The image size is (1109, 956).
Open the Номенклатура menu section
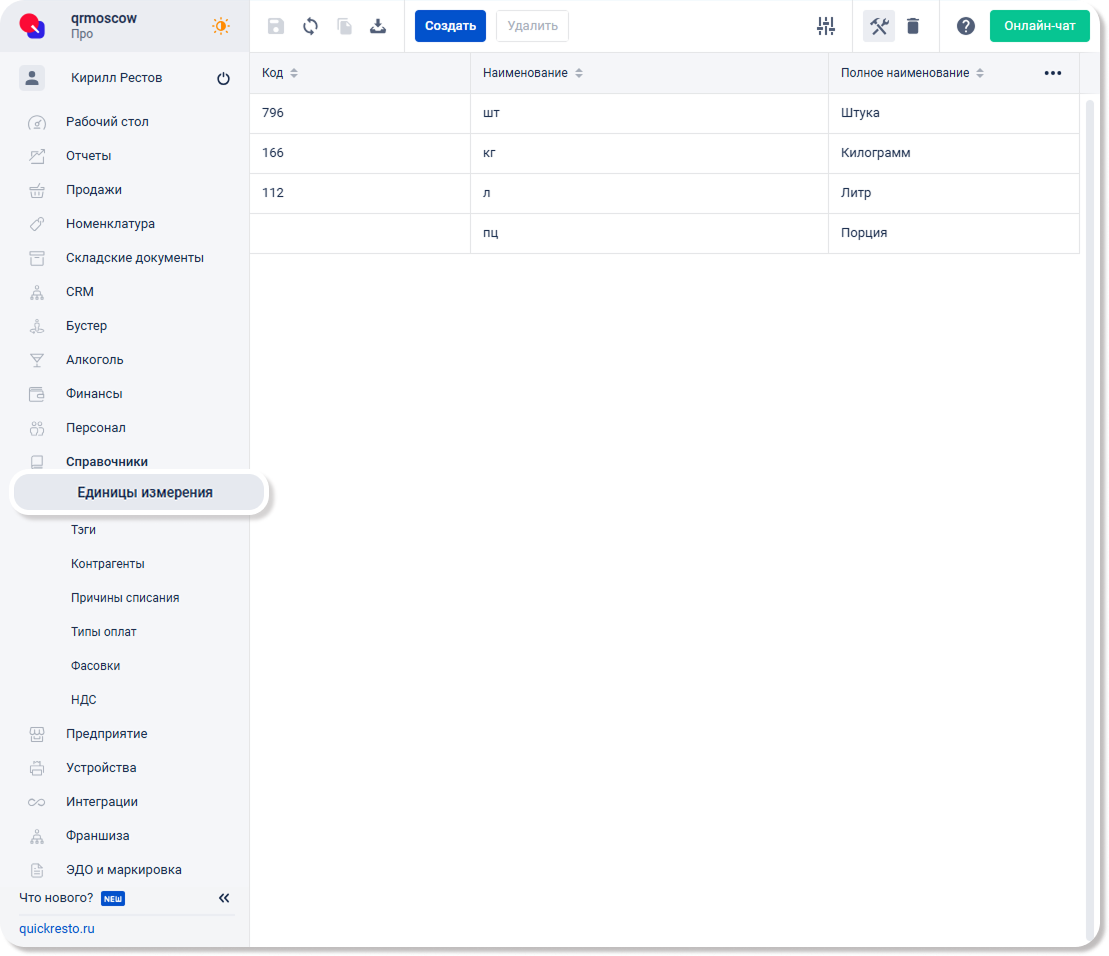pyautogui.click(x=110, y=224)
